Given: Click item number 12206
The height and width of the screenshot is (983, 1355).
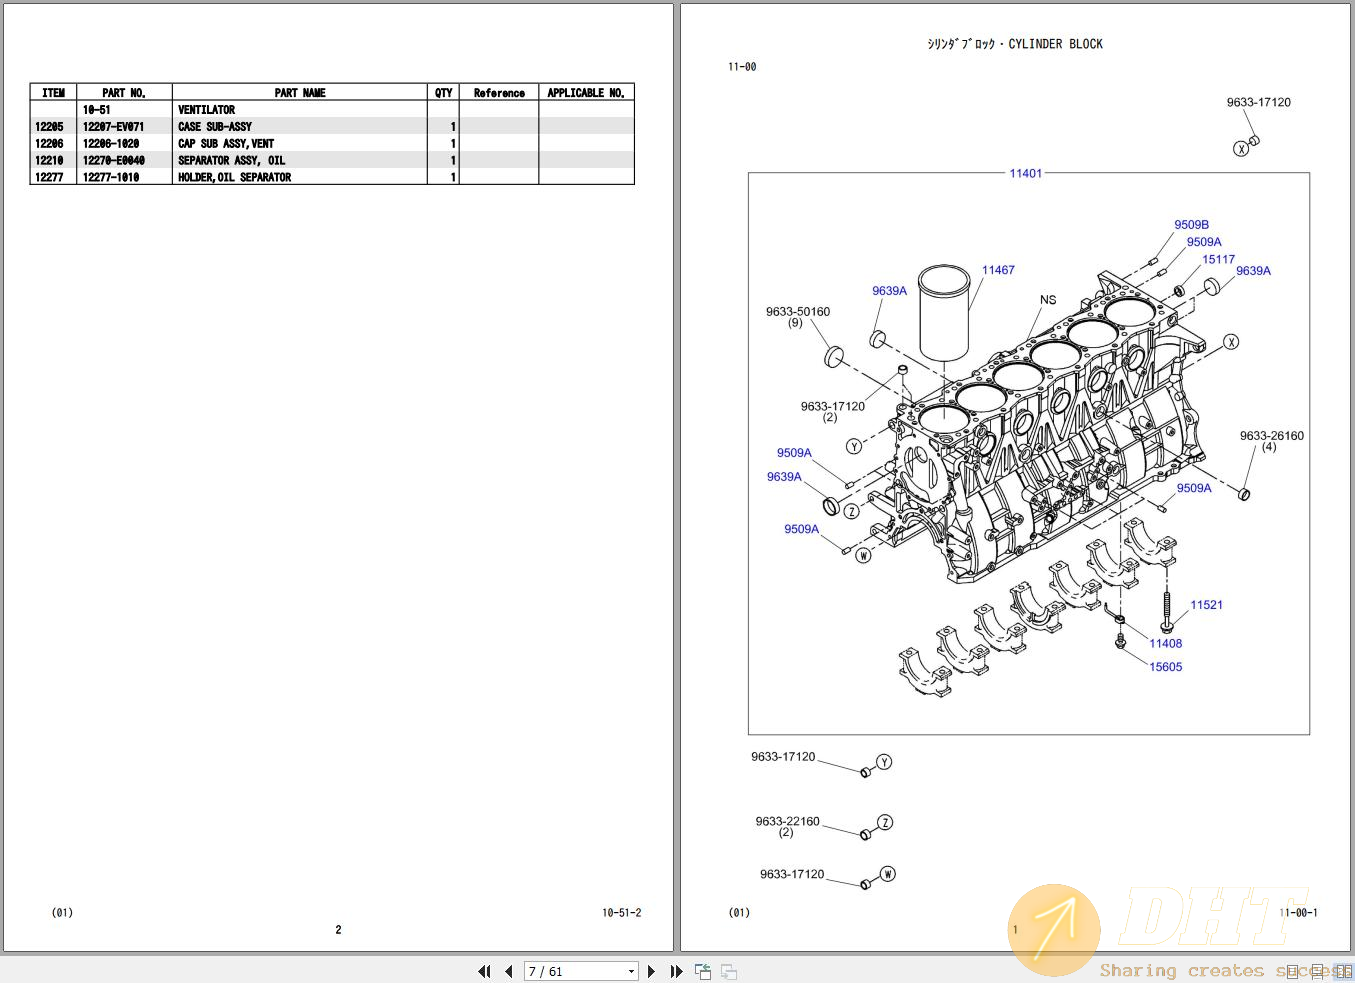Looking at the screenshot, I should pos(49,144).
